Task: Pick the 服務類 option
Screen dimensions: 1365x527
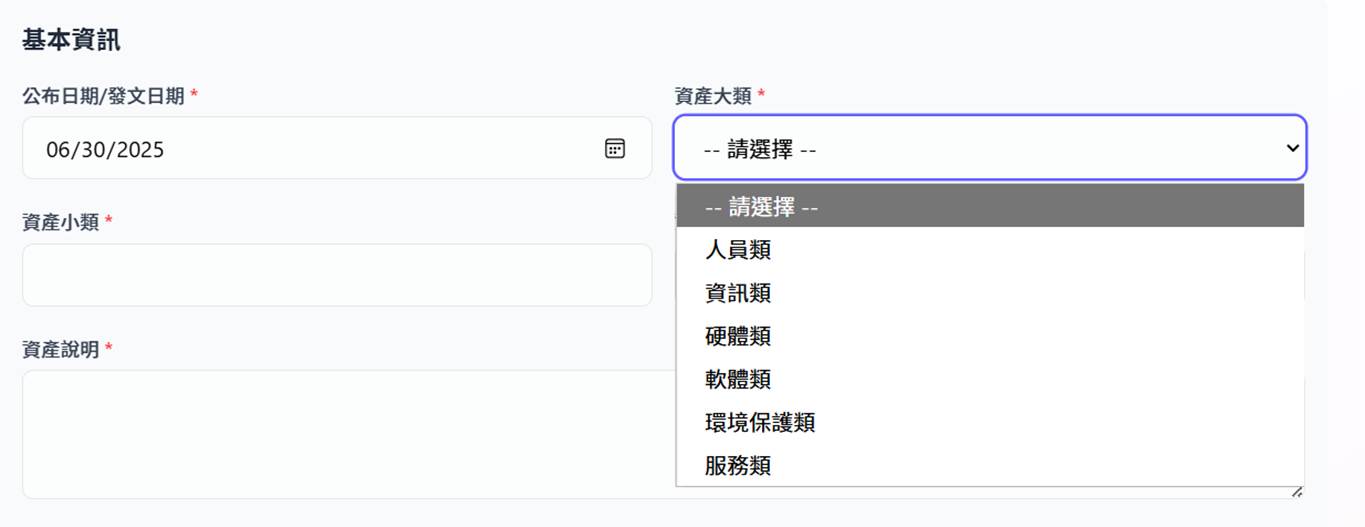Action: (738, 465)
